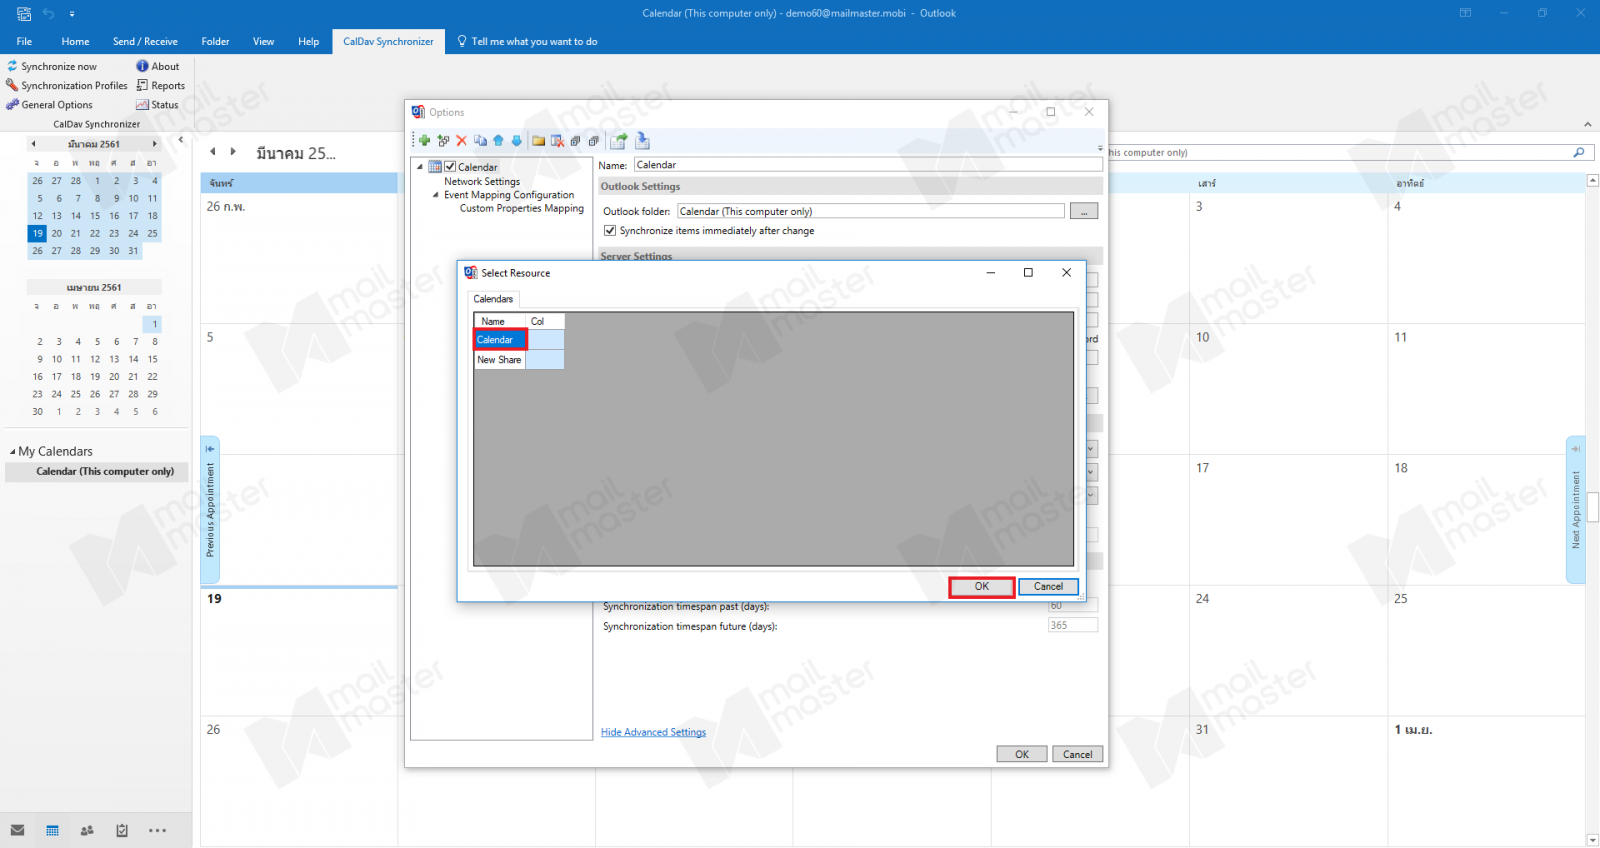Copy the selected profile

click(481, 141)
